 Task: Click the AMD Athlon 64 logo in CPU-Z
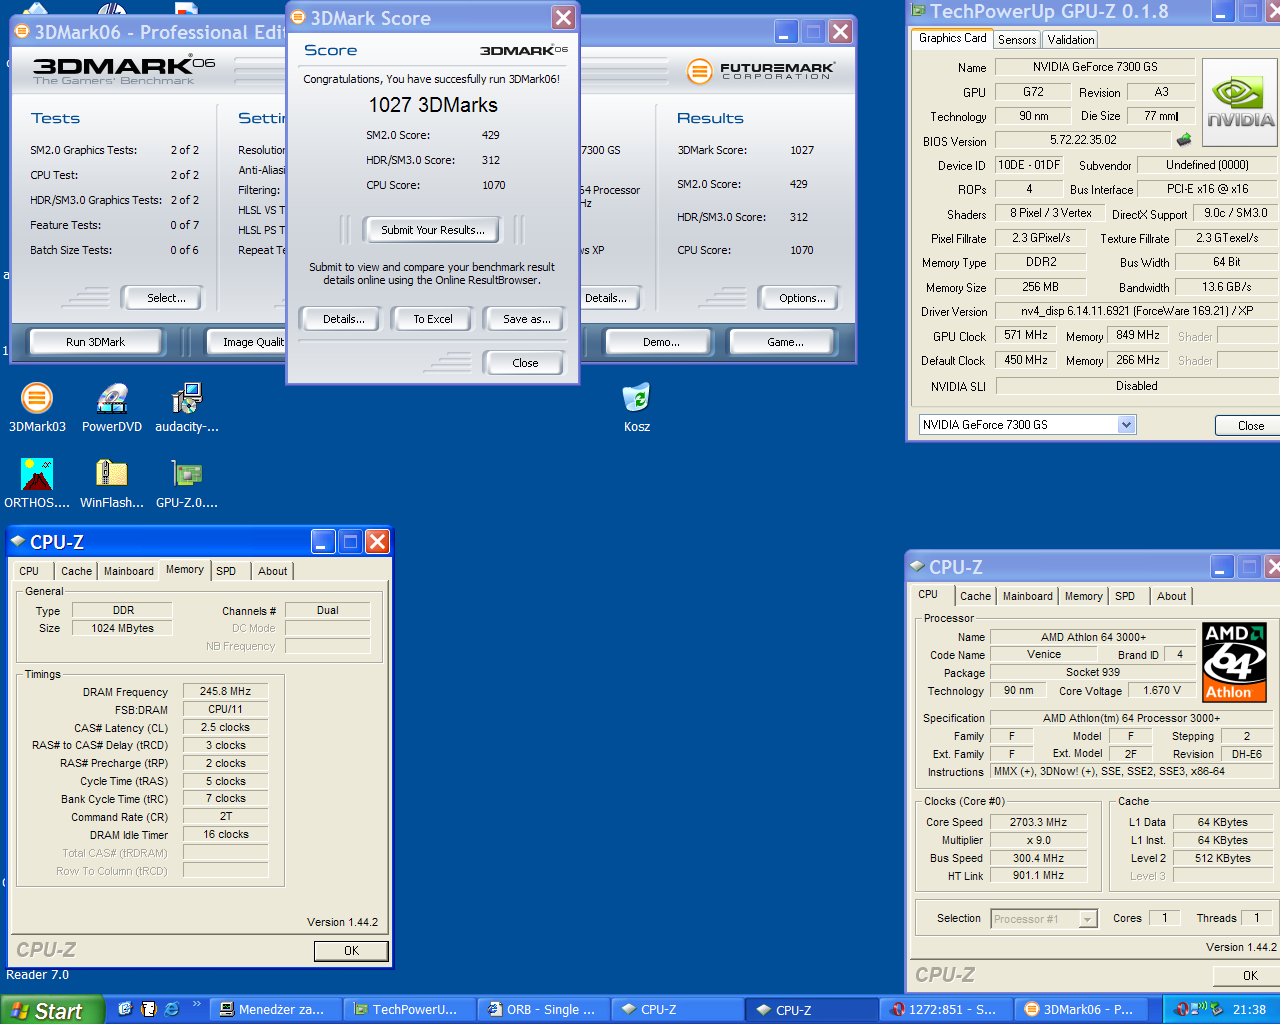point(1234,662)
